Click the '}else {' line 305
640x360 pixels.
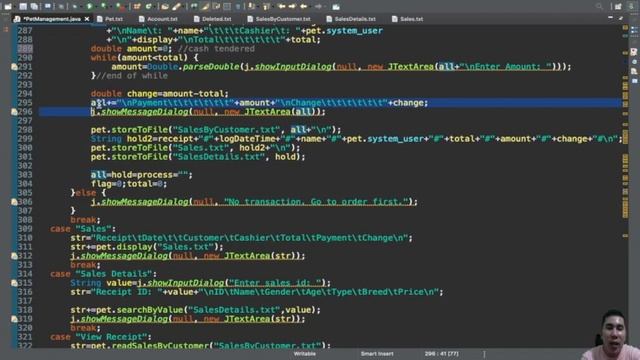88,193
